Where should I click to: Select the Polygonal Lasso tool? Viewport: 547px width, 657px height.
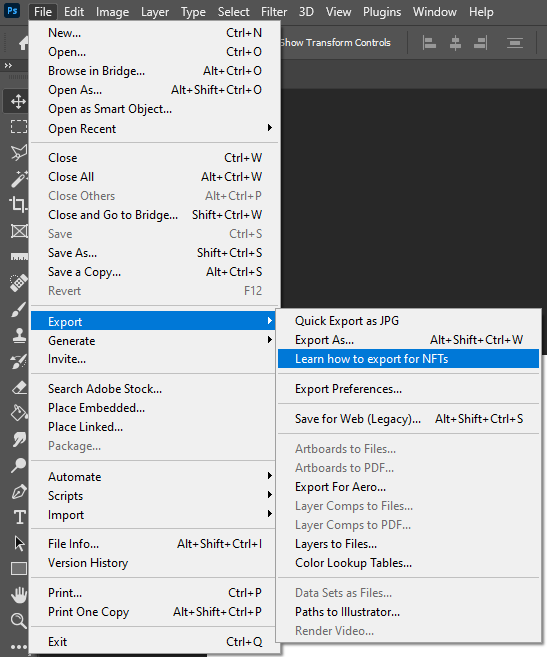(18, 153)
